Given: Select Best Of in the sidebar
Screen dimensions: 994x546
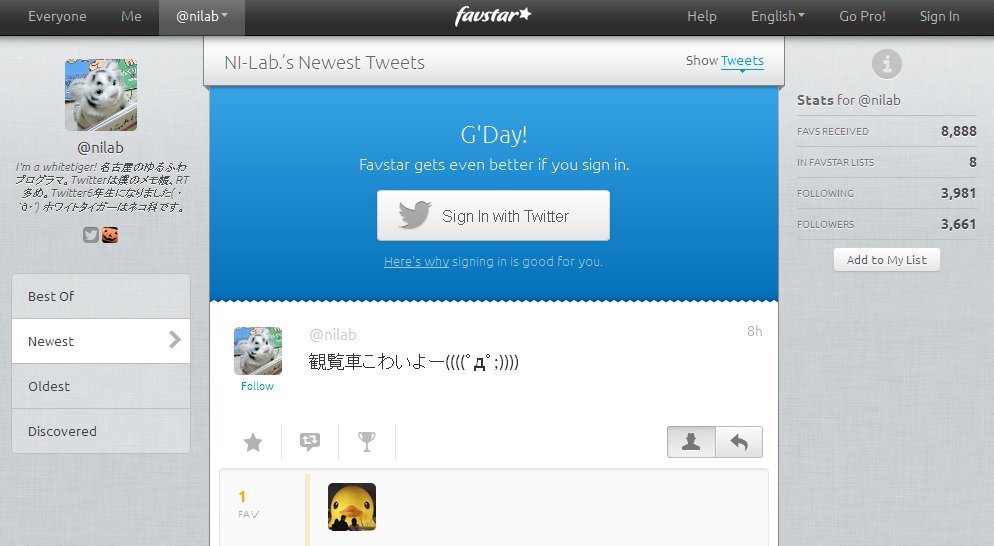Looking at the screenshot, I should click(x=101, y=296).
